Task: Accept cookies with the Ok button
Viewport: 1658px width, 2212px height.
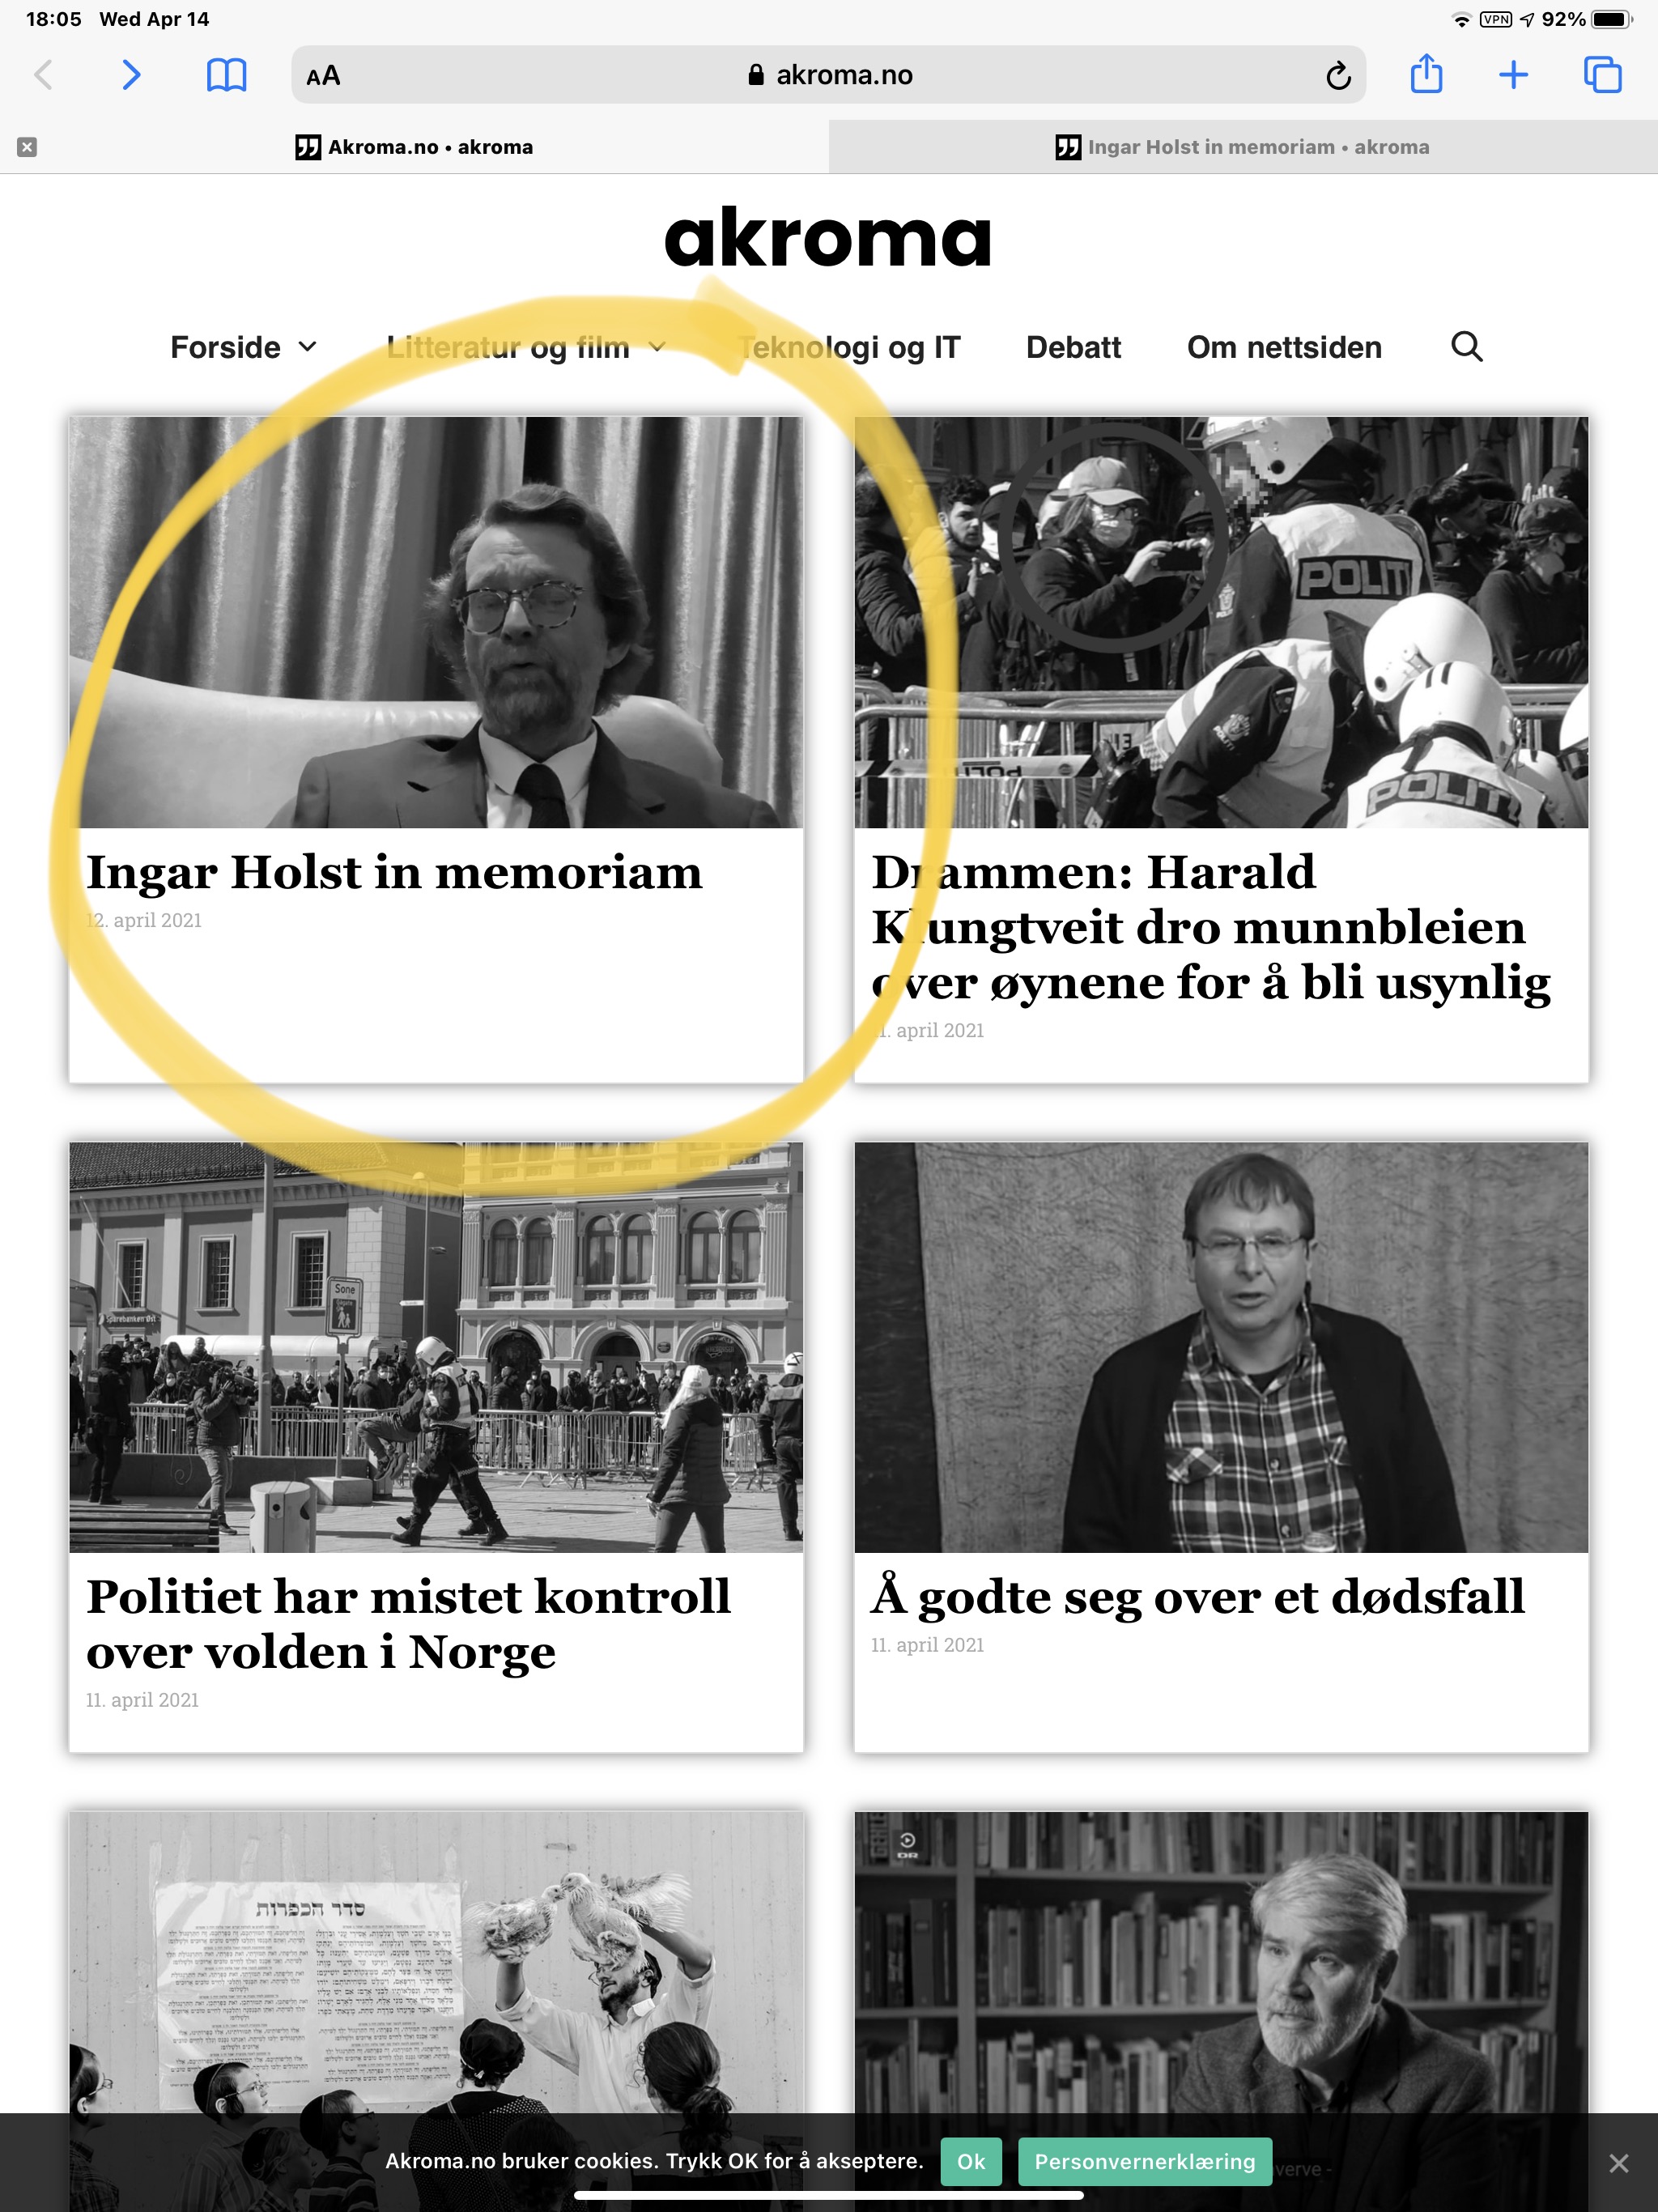Action: pyautogui.click(x=971, y=2161)
